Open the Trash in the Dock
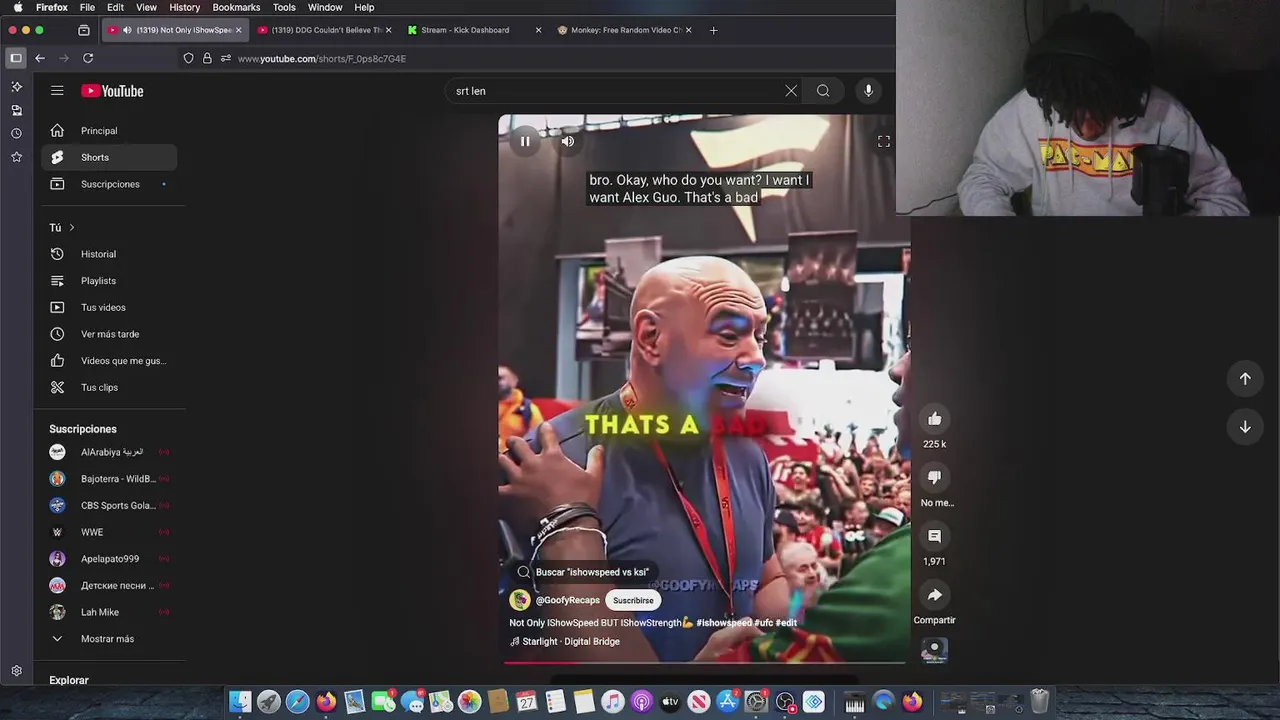 click(1040, 702)
